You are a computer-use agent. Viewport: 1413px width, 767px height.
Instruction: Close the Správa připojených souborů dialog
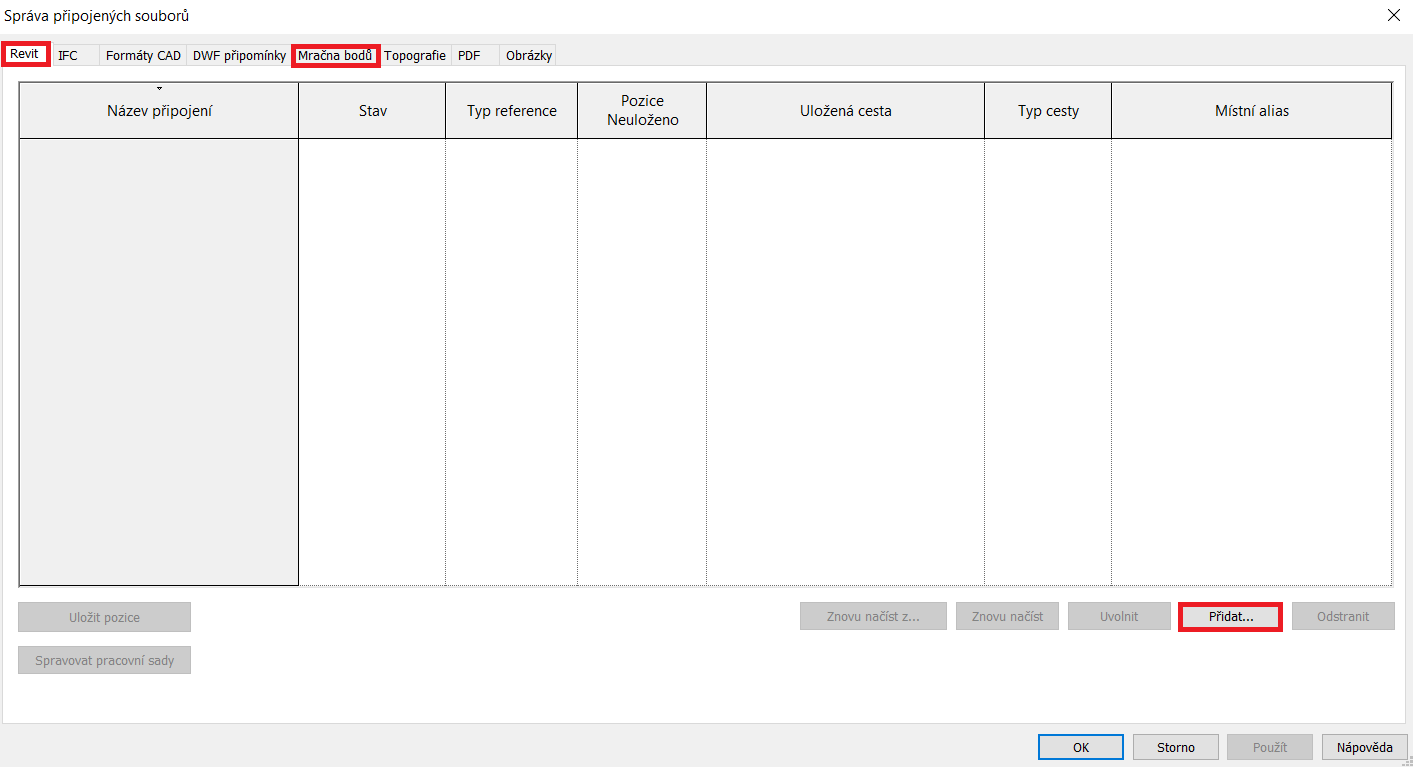1393,15
